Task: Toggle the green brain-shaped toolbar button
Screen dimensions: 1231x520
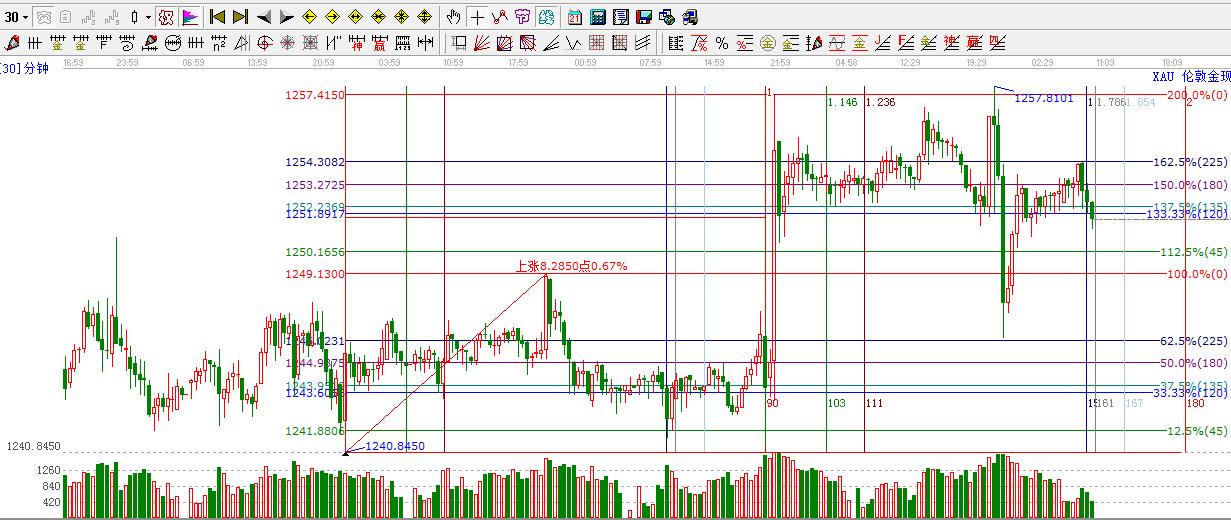Action: point(545,17)
